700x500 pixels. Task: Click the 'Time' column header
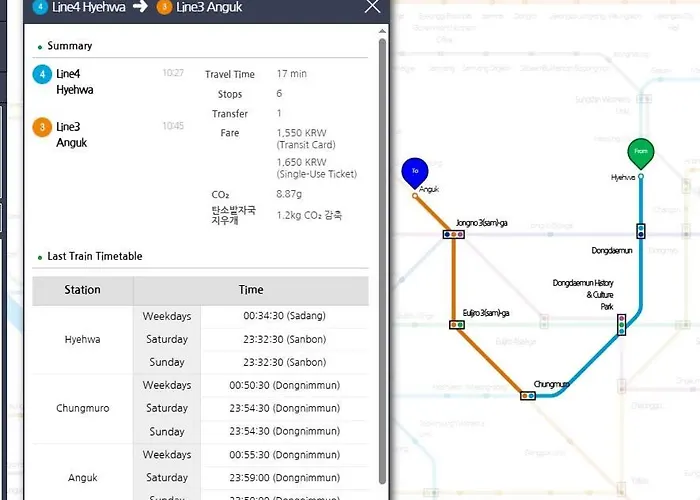click(251, 290)
